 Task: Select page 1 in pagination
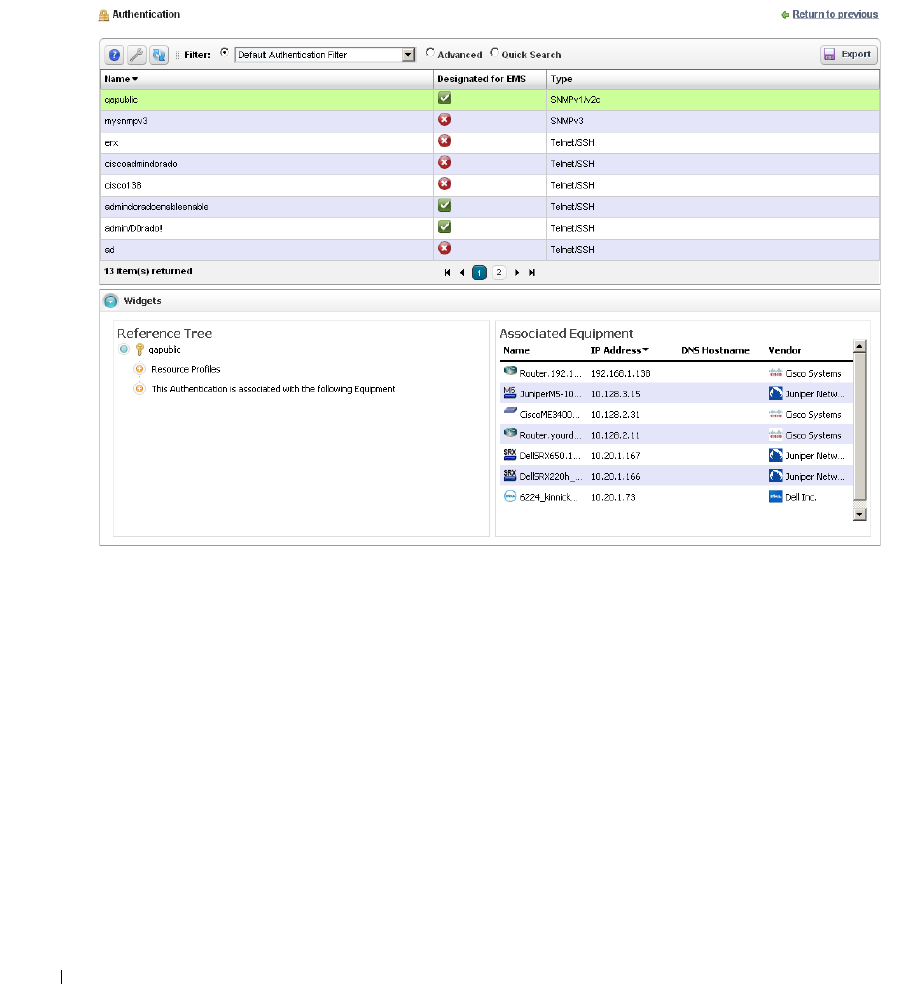479,272
